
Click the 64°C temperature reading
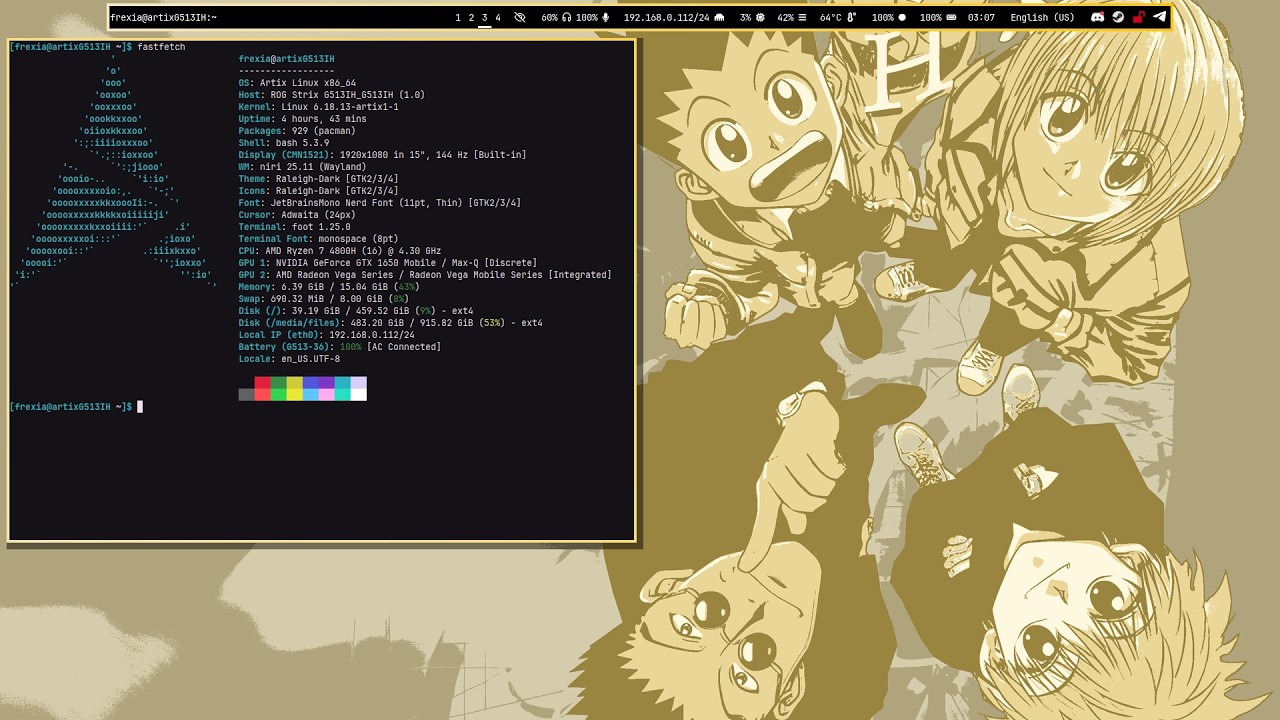pos(830,17)
